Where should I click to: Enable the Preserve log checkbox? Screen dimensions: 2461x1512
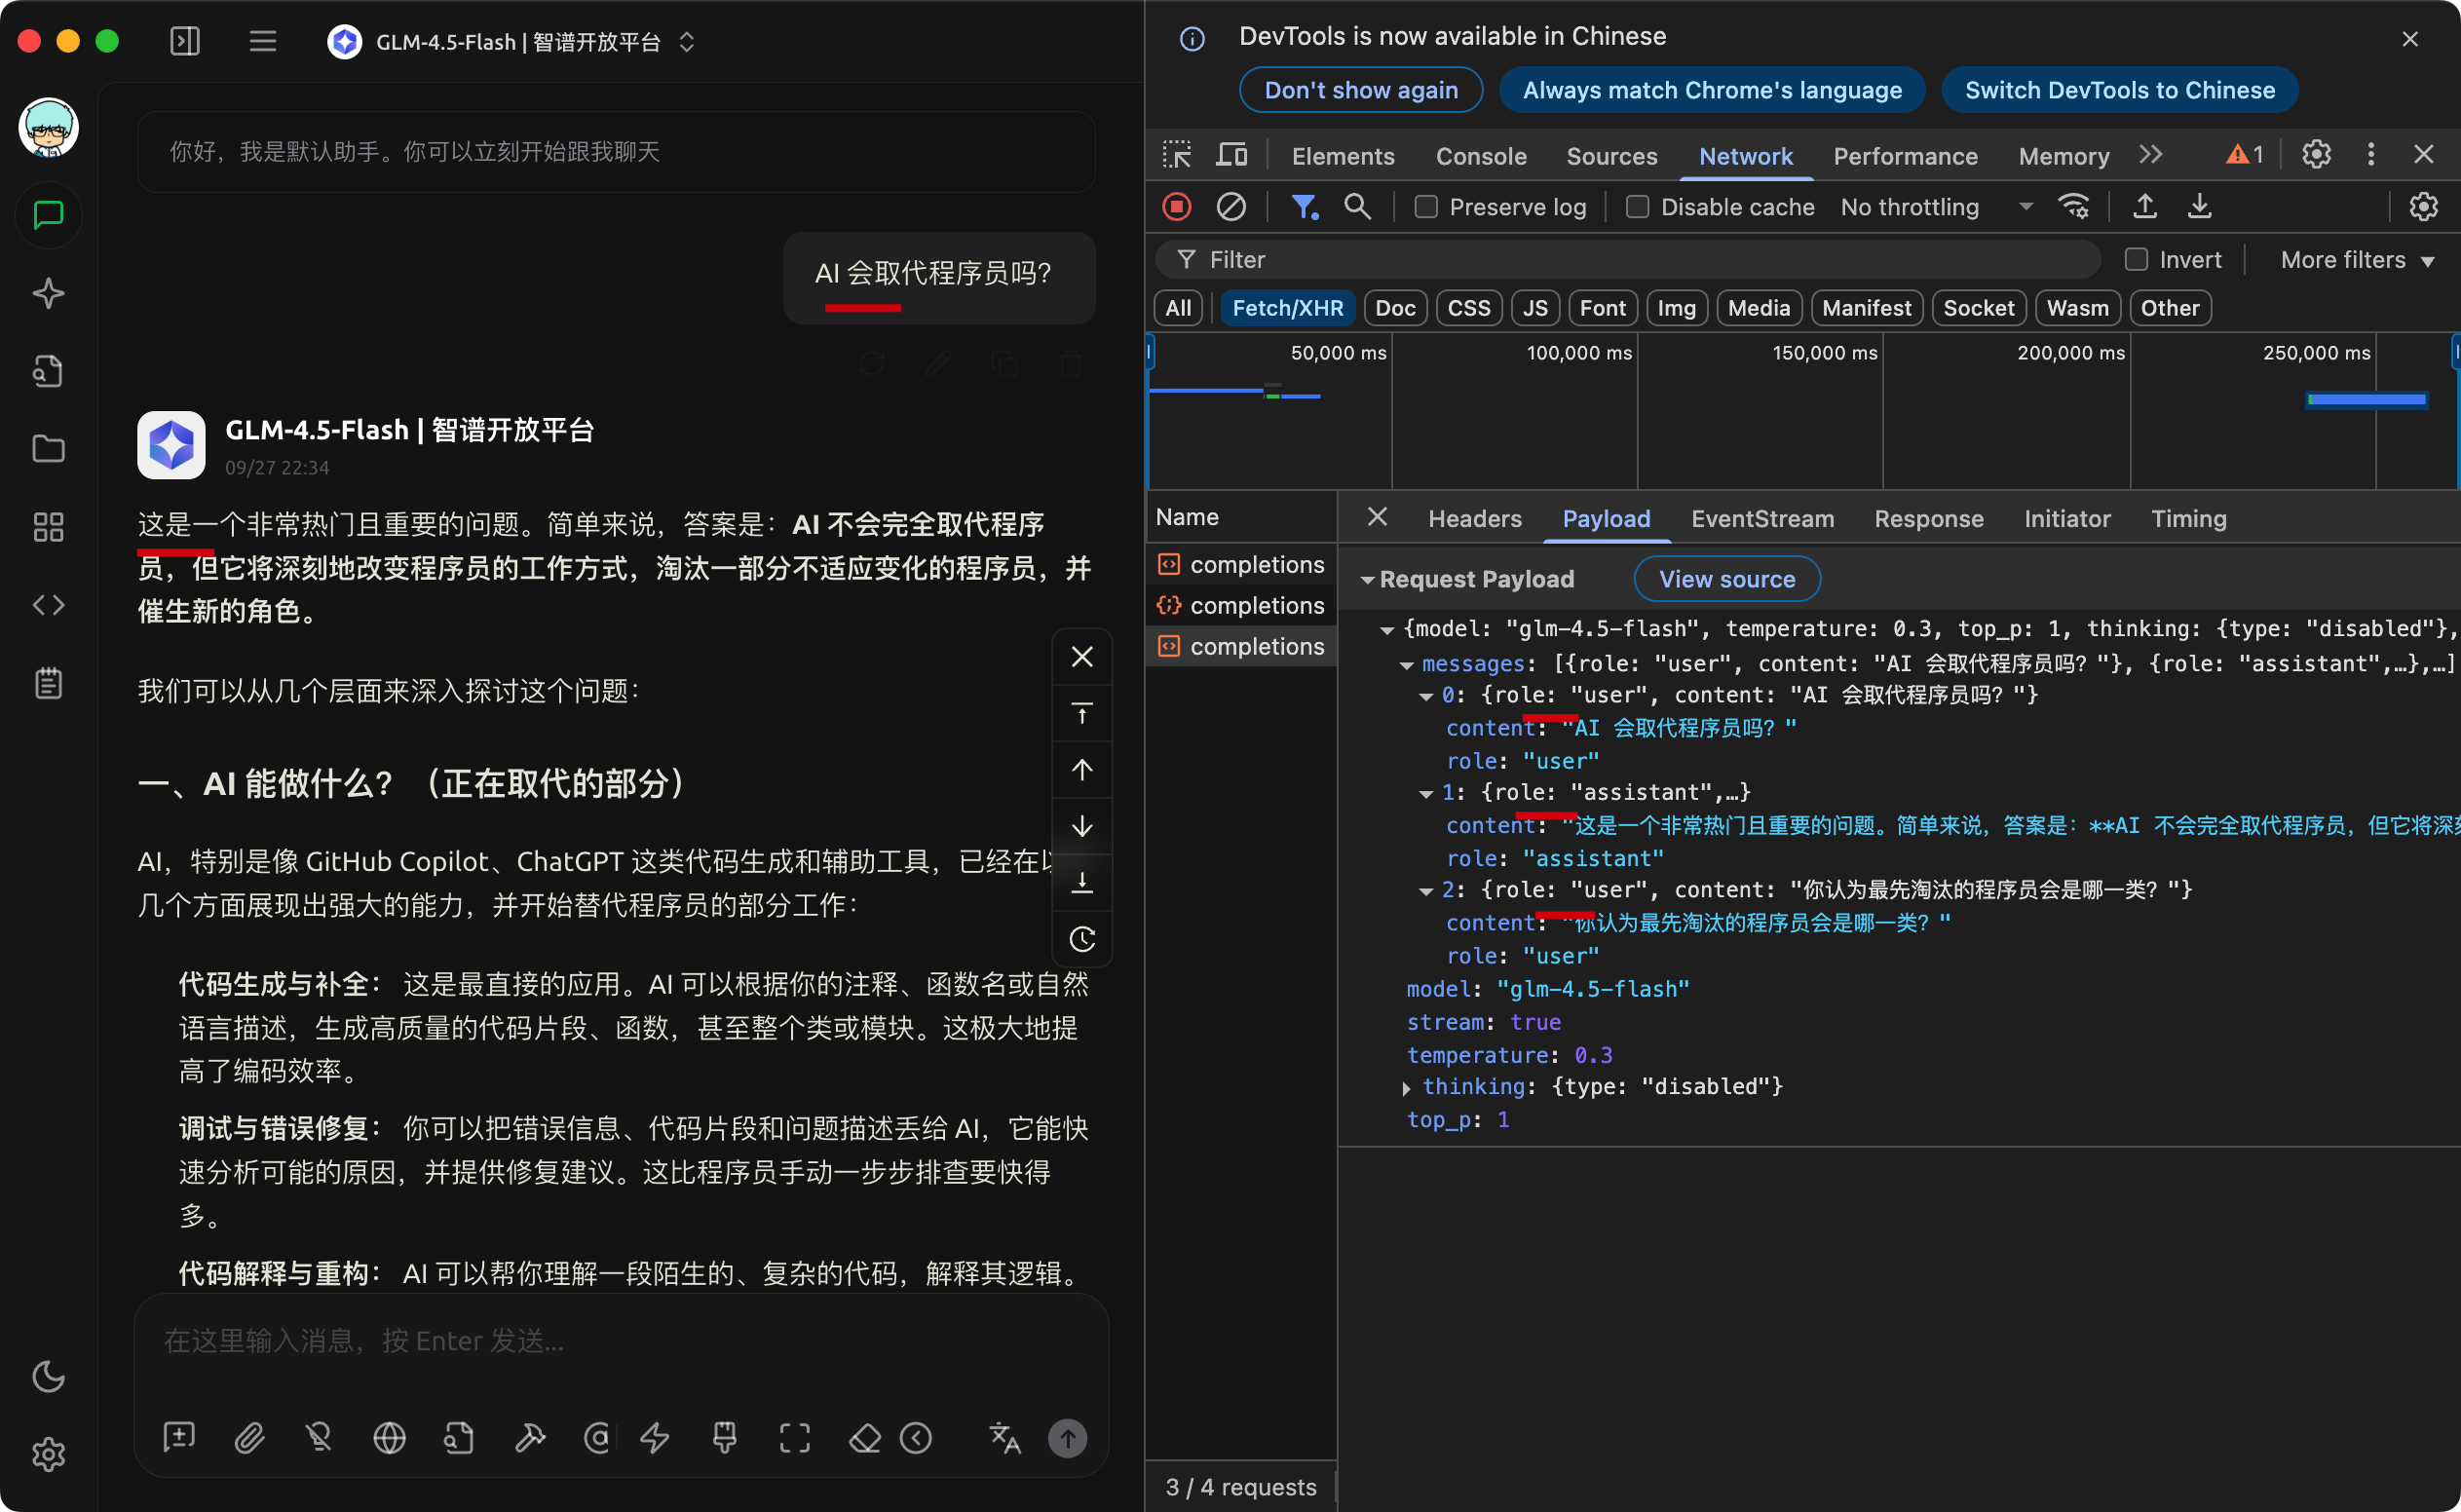coord(1426,207)
